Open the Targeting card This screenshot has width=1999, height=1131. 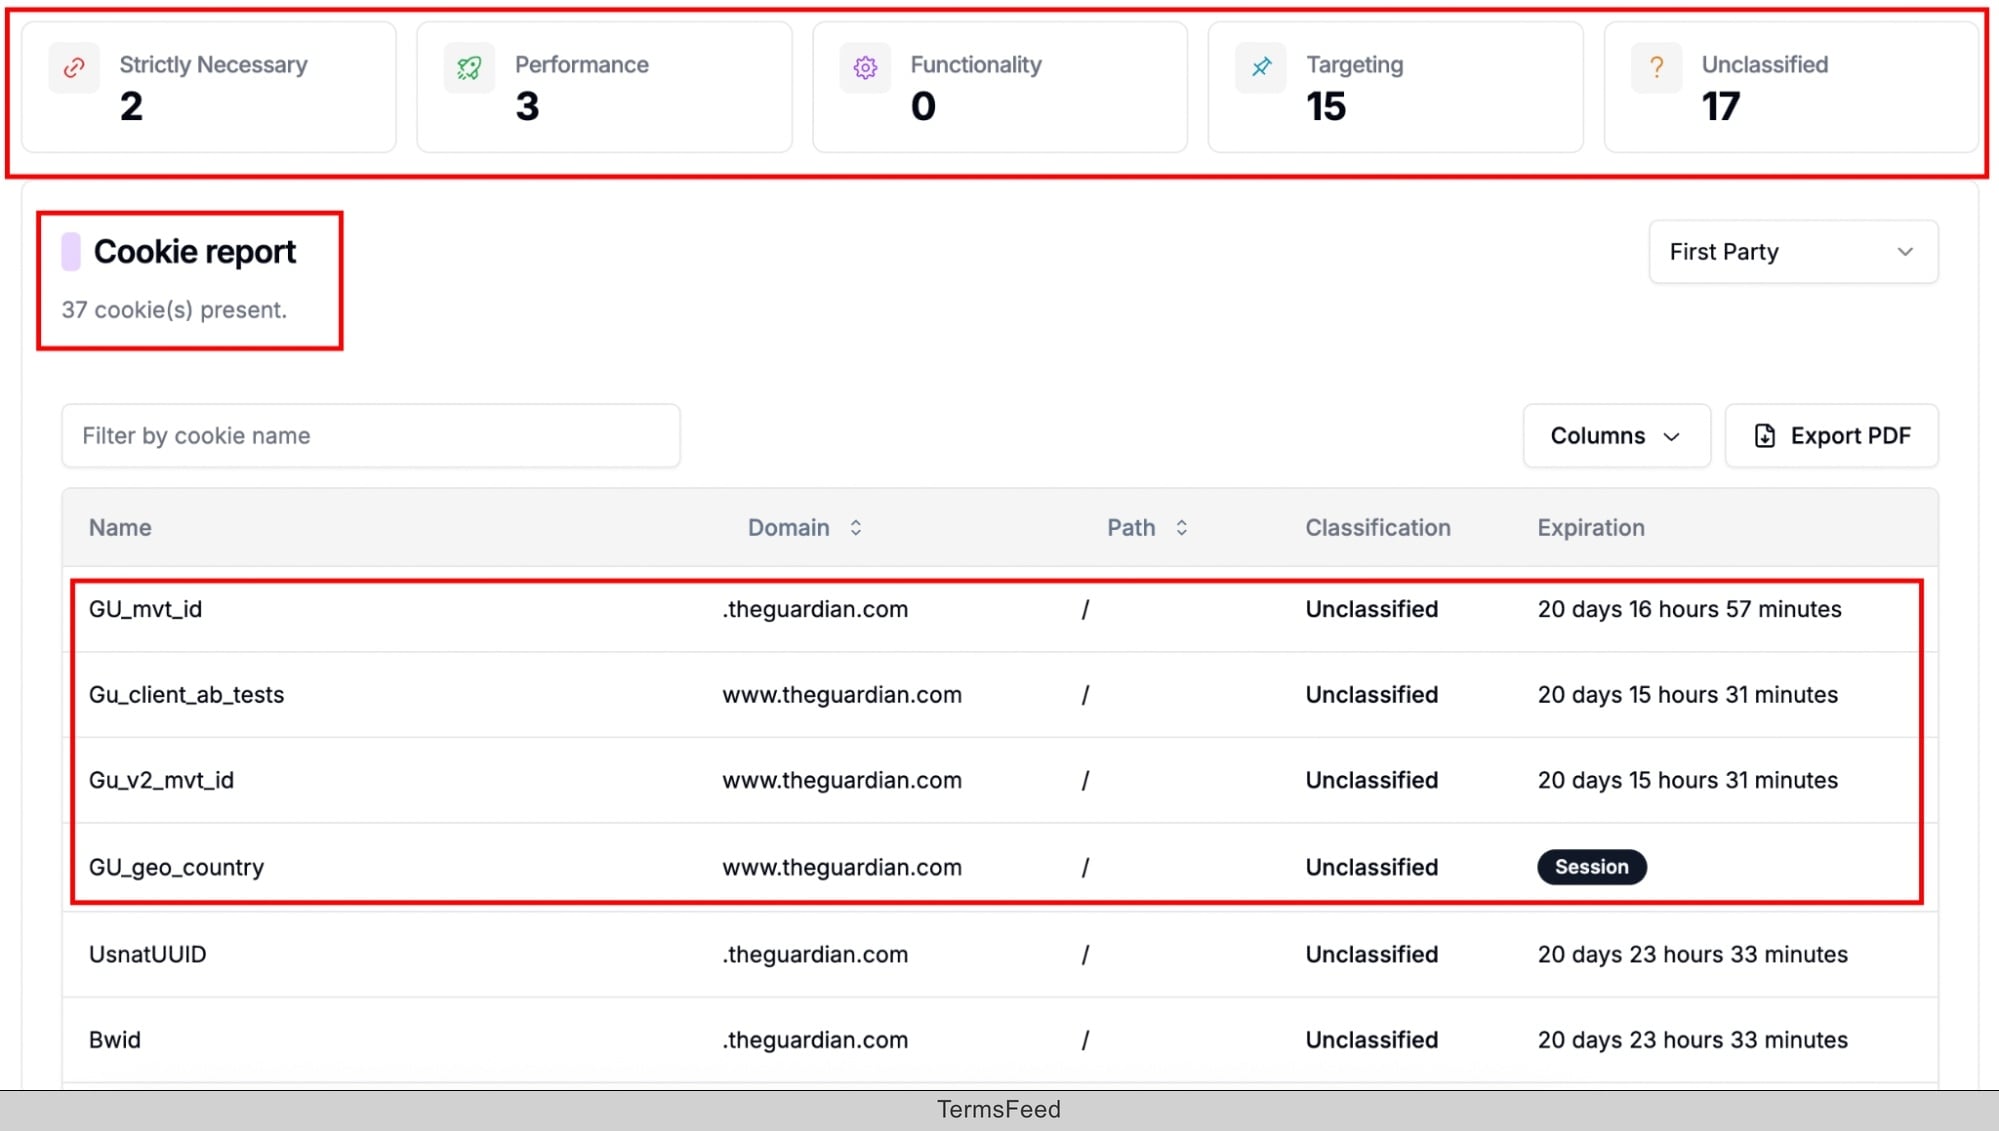click(1395, 87)
